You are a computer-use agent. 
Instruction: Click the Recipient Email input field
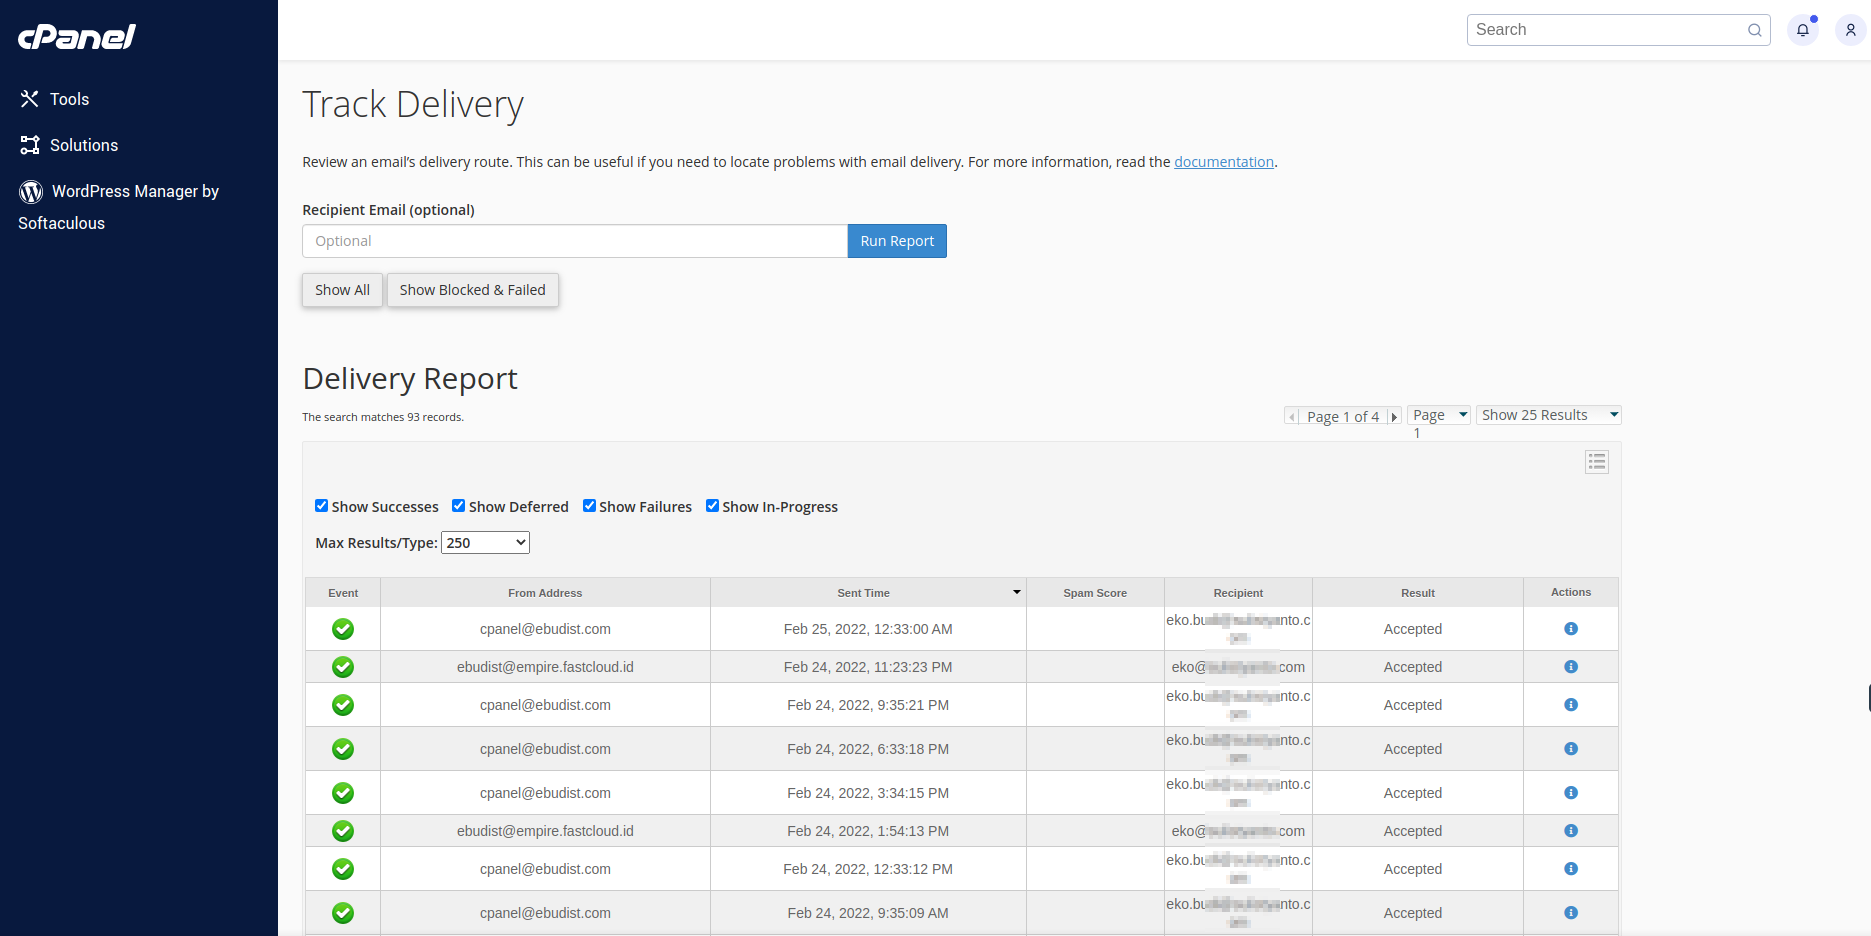[574, 241]
